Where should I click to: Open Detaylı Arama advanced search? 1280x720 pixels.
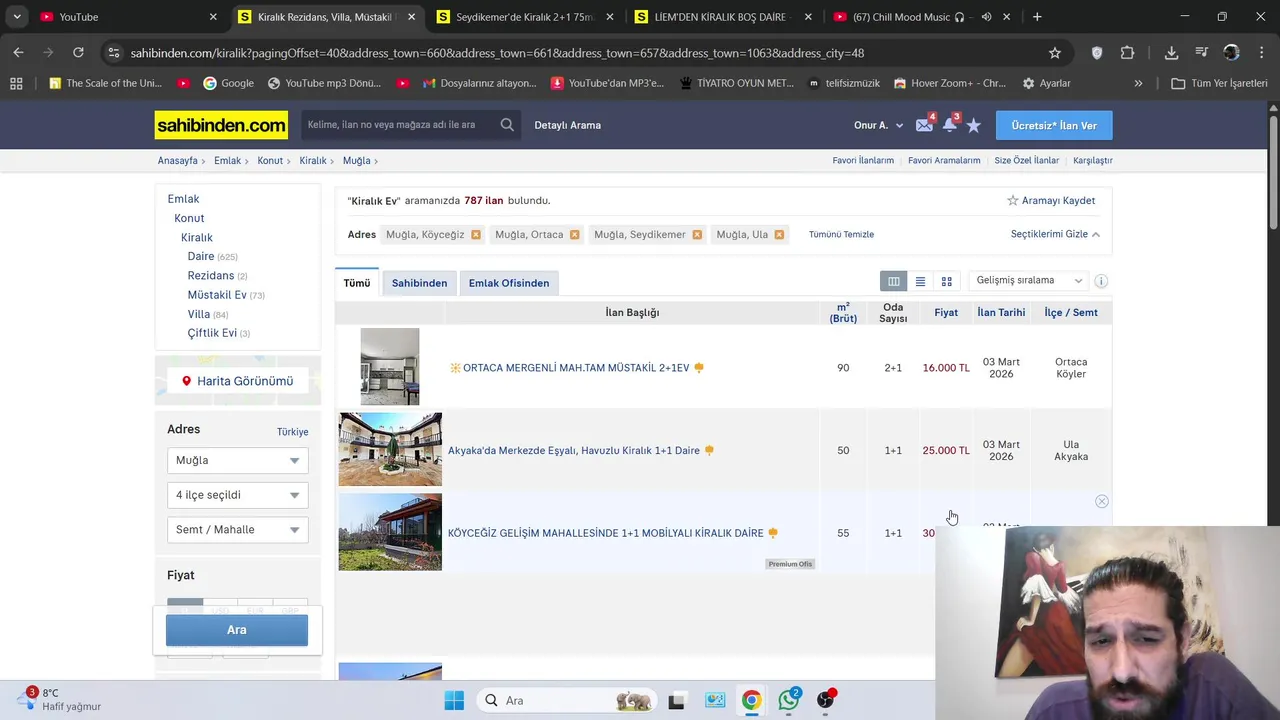coord(568,125)
